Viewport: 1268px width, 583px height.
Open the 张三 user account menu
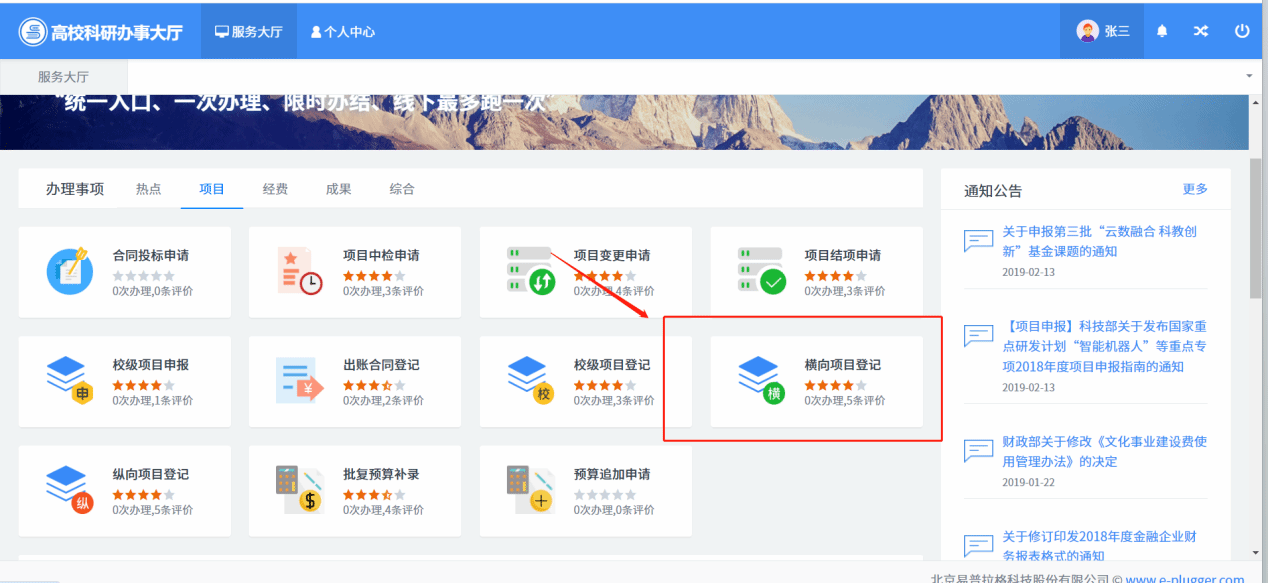(1103, 31)
